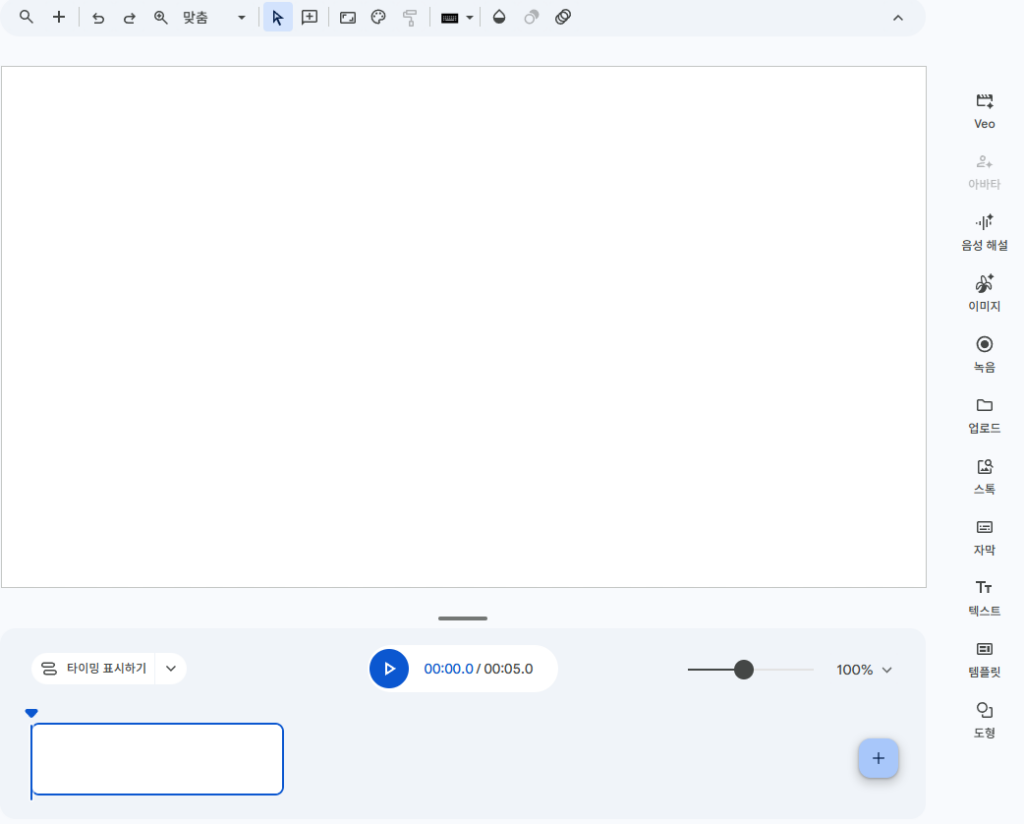Open the theme palette icon
The height and width of the screenshot is (824, 1024).
click(x=378, y=18)
